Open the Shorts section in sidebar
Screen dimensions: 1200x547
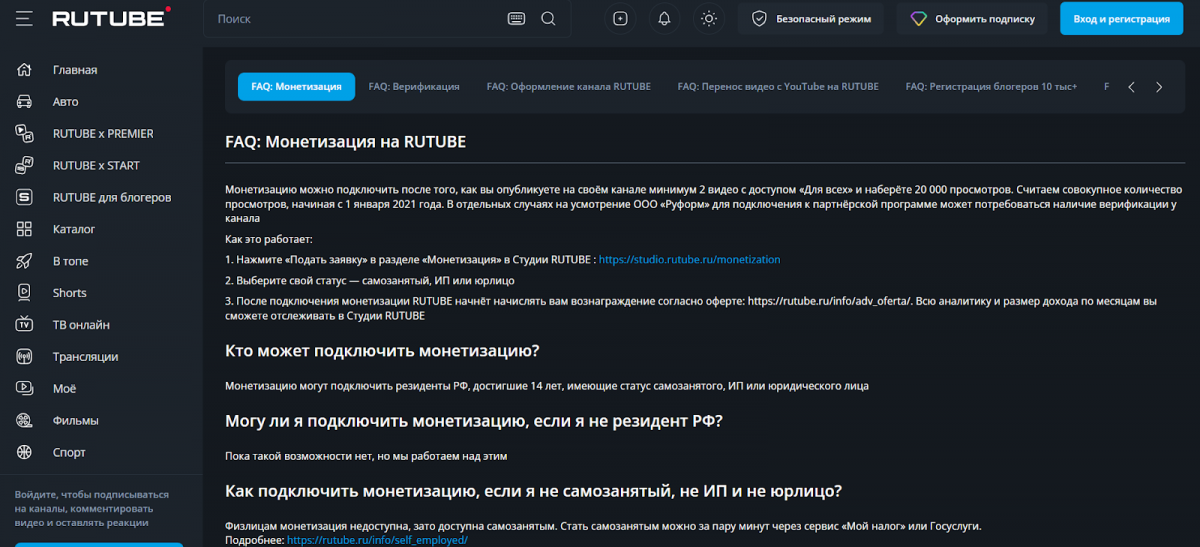tap(69, 293)
